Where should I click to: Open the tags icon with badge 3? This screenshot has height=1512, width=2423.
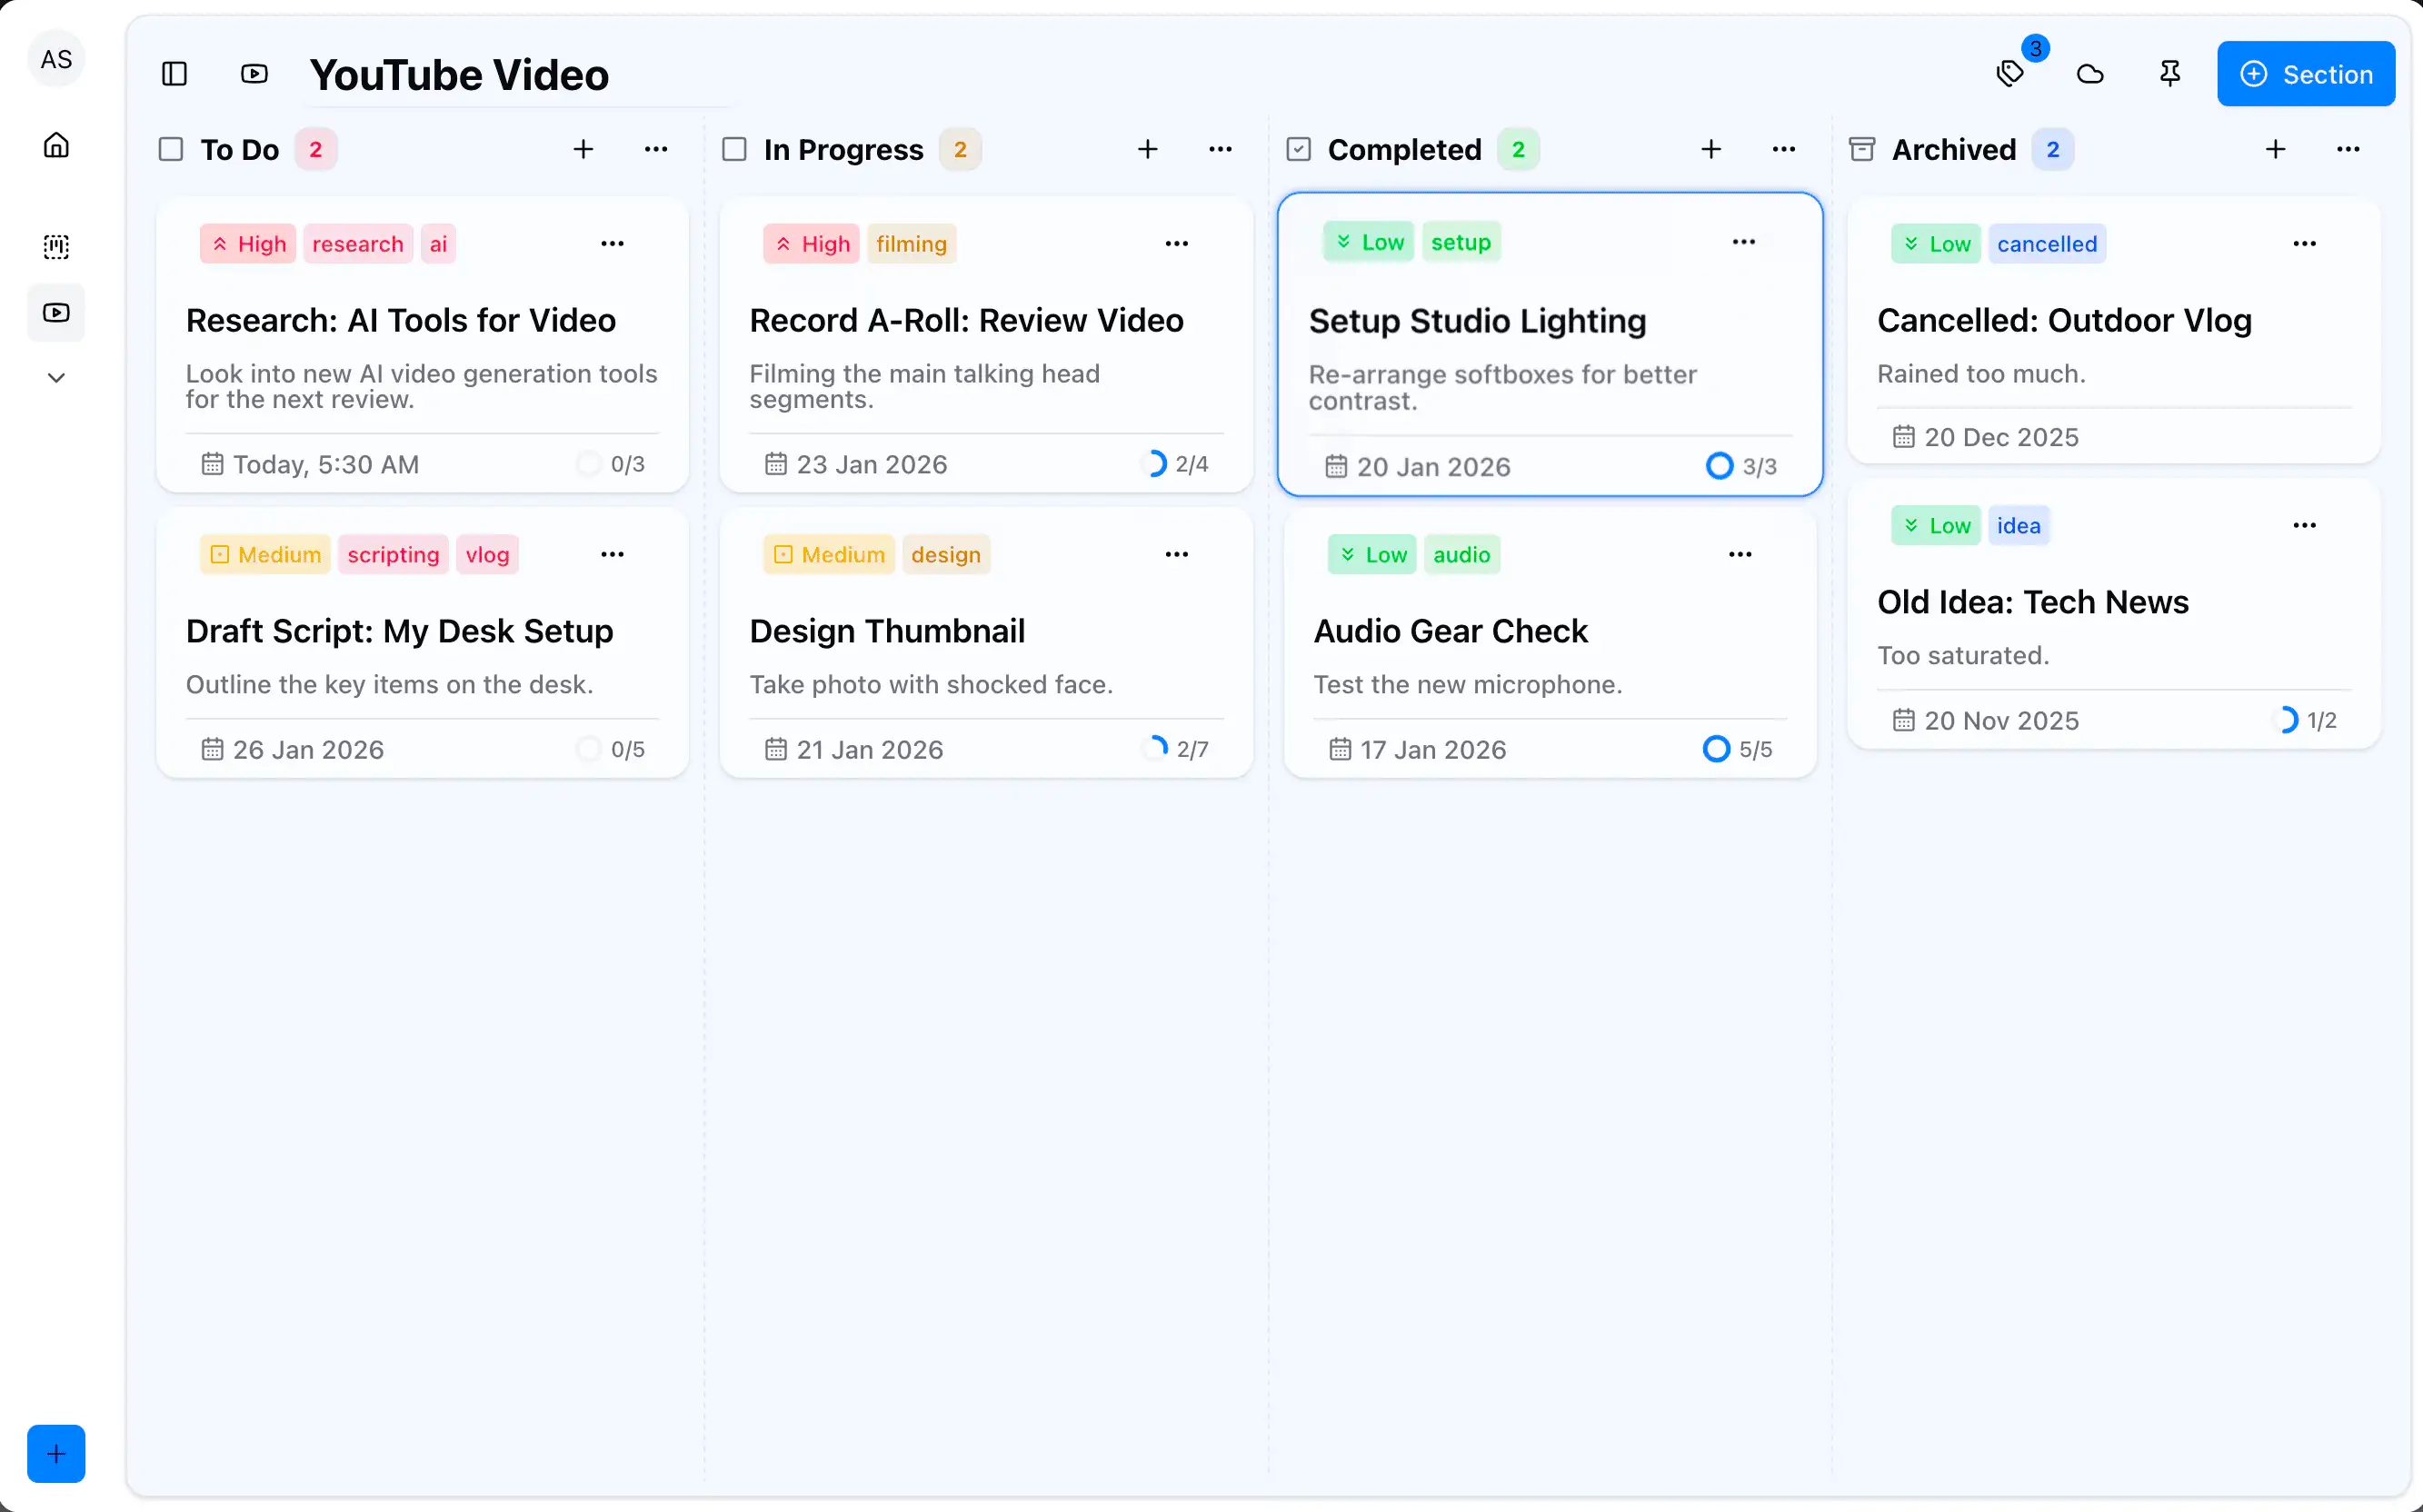click(2010, 74)
